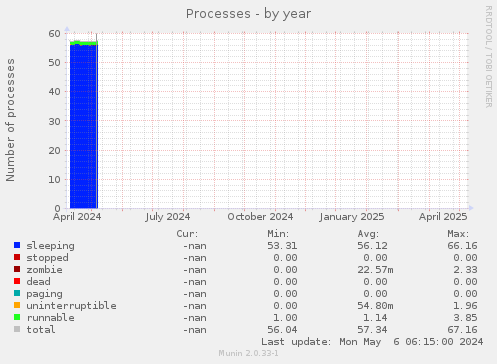Screen dimensions: 497x364
Task: Click the y-axis tick label 40
Action: click(x=55, y=92)
